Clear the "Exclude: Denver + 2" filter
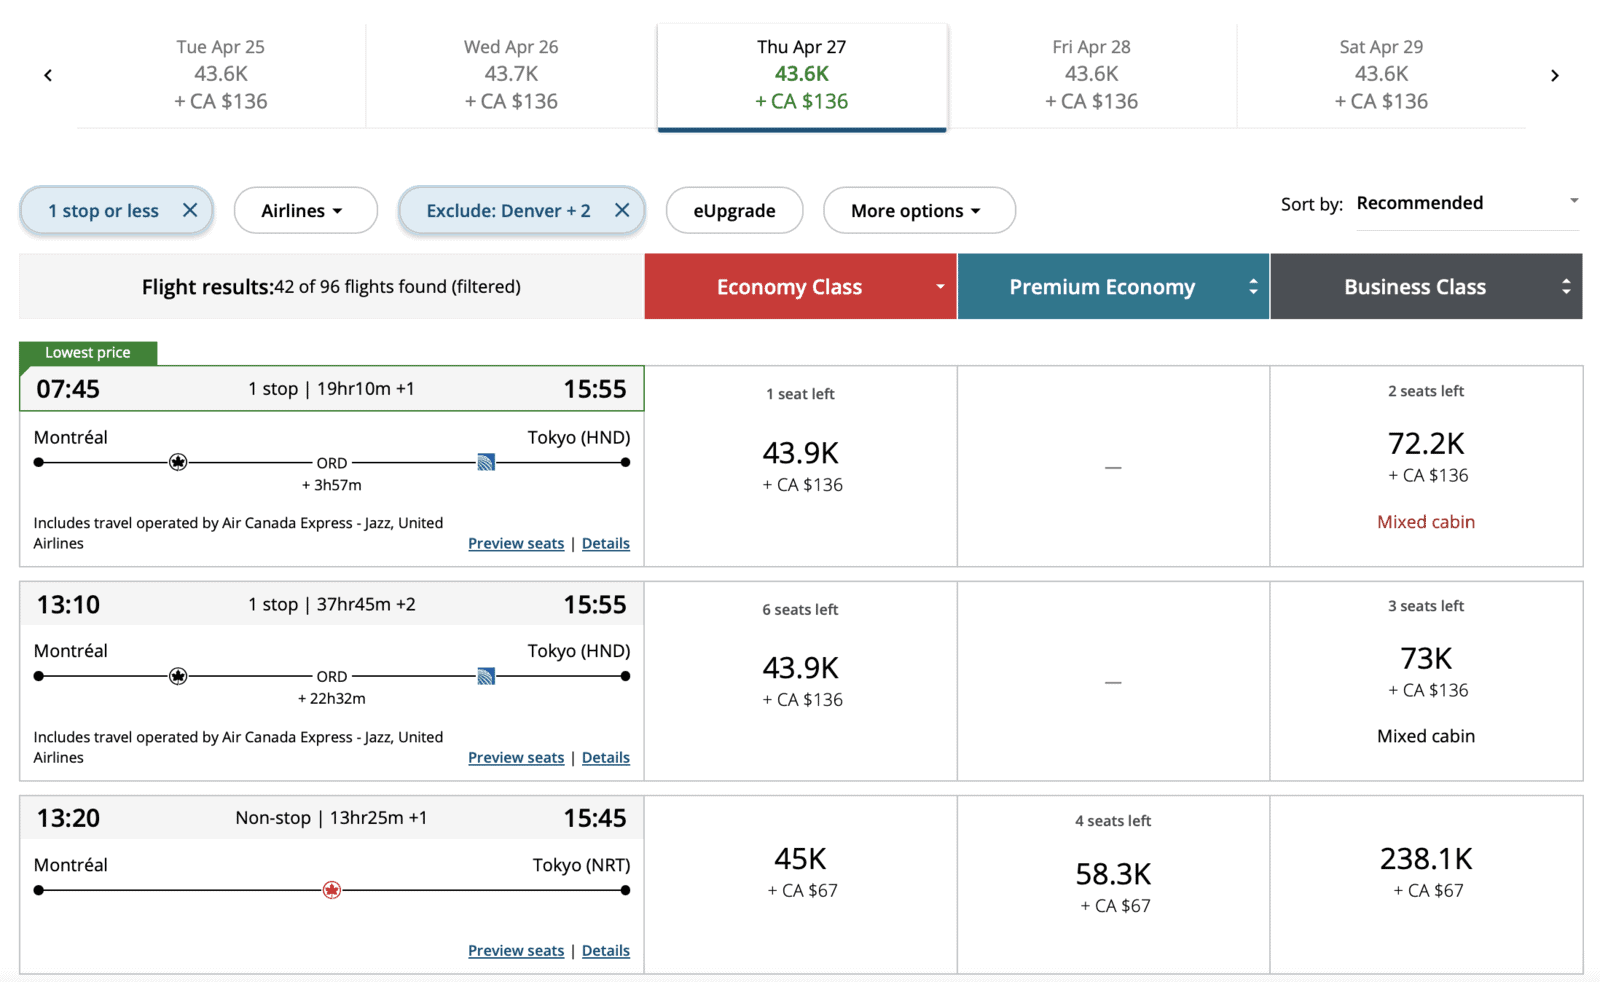This screenshot has height=982, width=1600. pyautogui.click(x=622, y=210)
